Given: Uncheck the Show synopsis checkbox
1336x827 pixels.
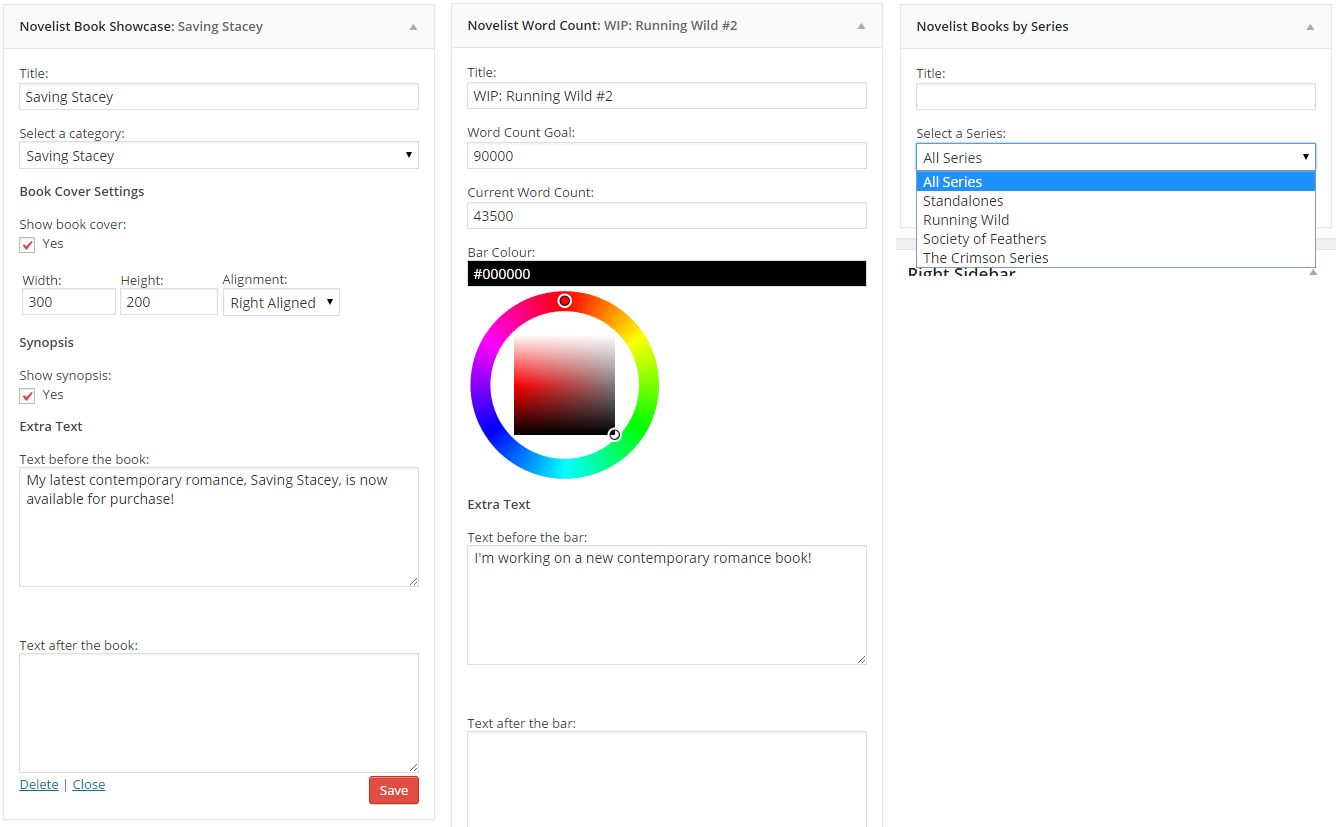Looking at the screenshot, I should pyautogui.click(x=28, y=396).
